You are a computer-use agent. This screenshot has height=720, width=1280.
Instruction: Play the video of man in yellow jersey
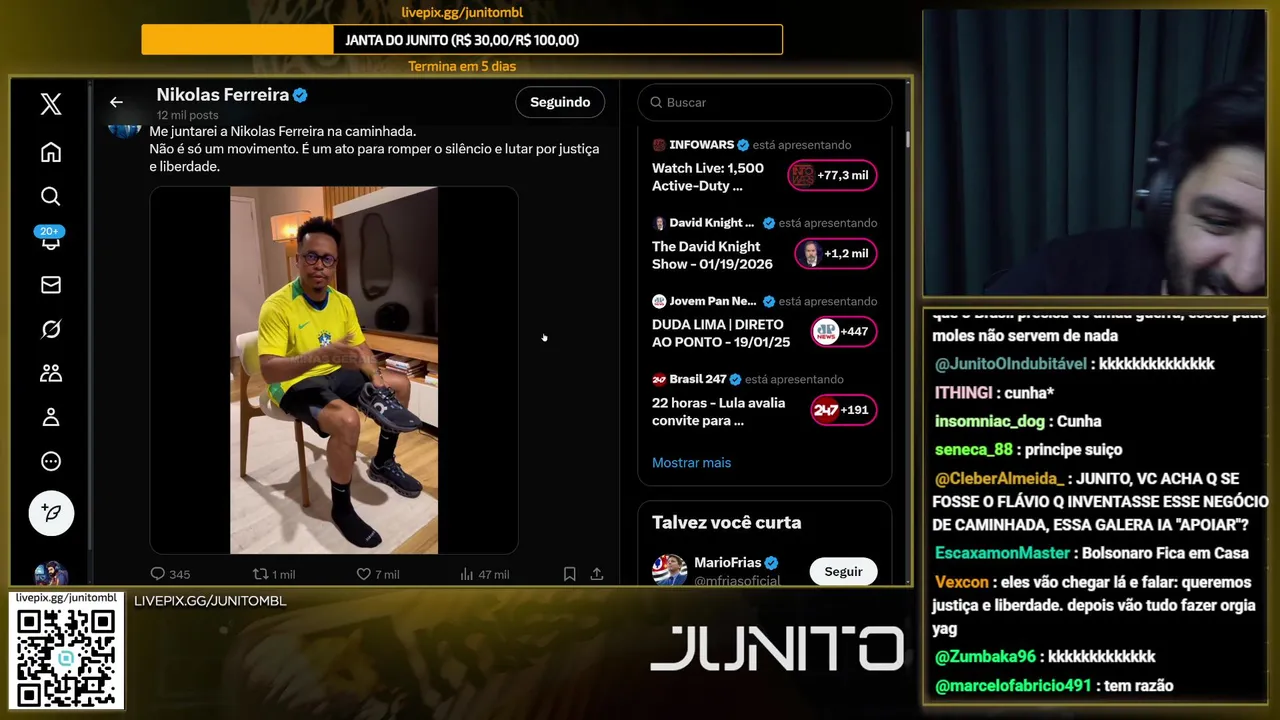tap(334, 370)
